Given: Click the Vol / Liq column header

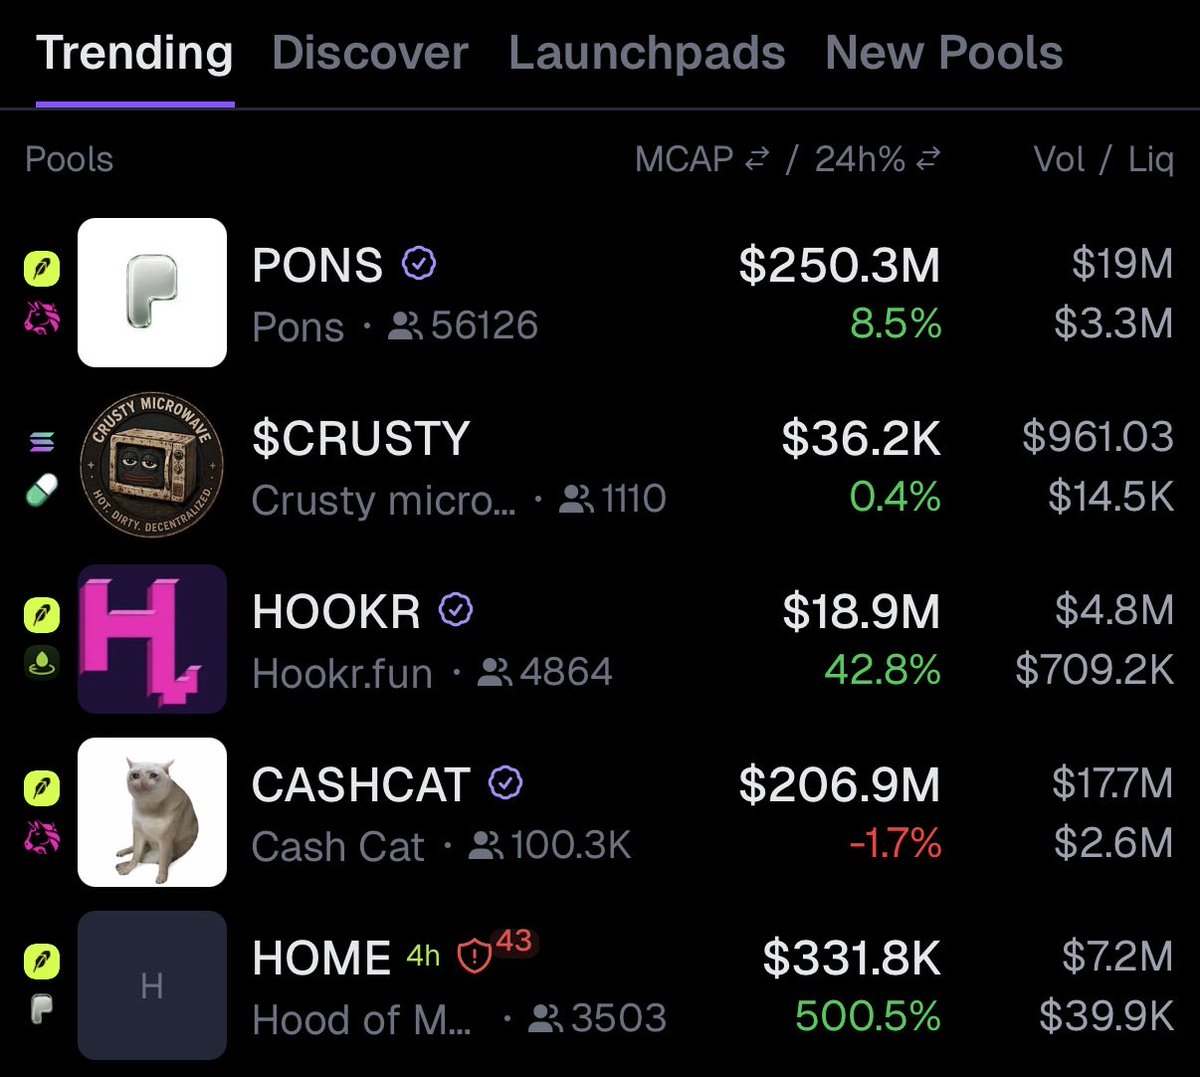Looking at the screenshot, I should pyautogui.click(x=1103, y=159).
